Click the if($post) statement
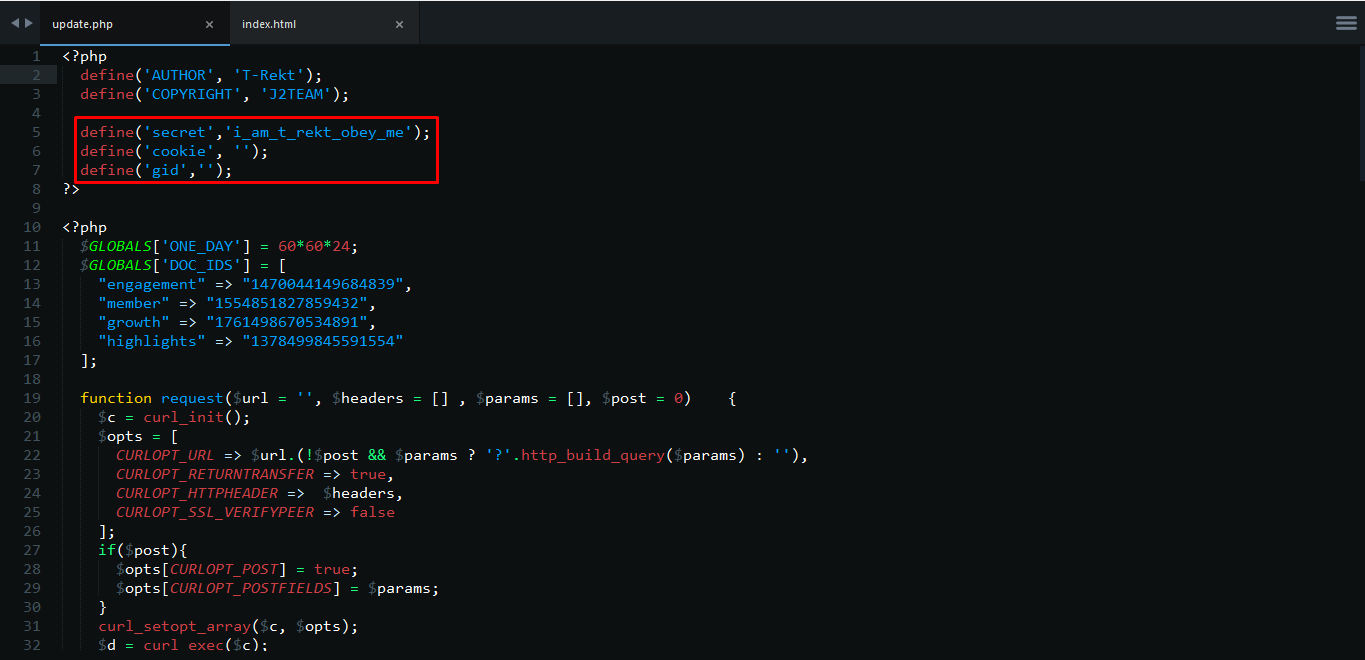The image size is (1365, 660). click(143, 551)
